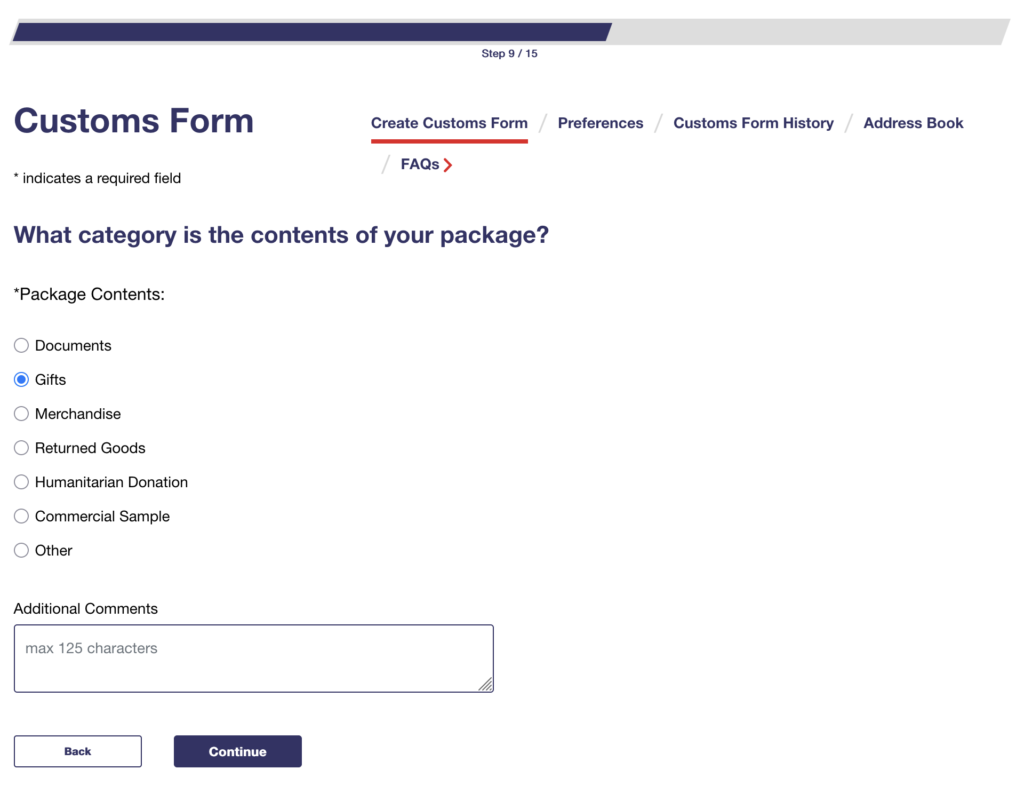Grab the comments box resize handle
This screenshot has height=793, width=1024.
tap(485, 685)
